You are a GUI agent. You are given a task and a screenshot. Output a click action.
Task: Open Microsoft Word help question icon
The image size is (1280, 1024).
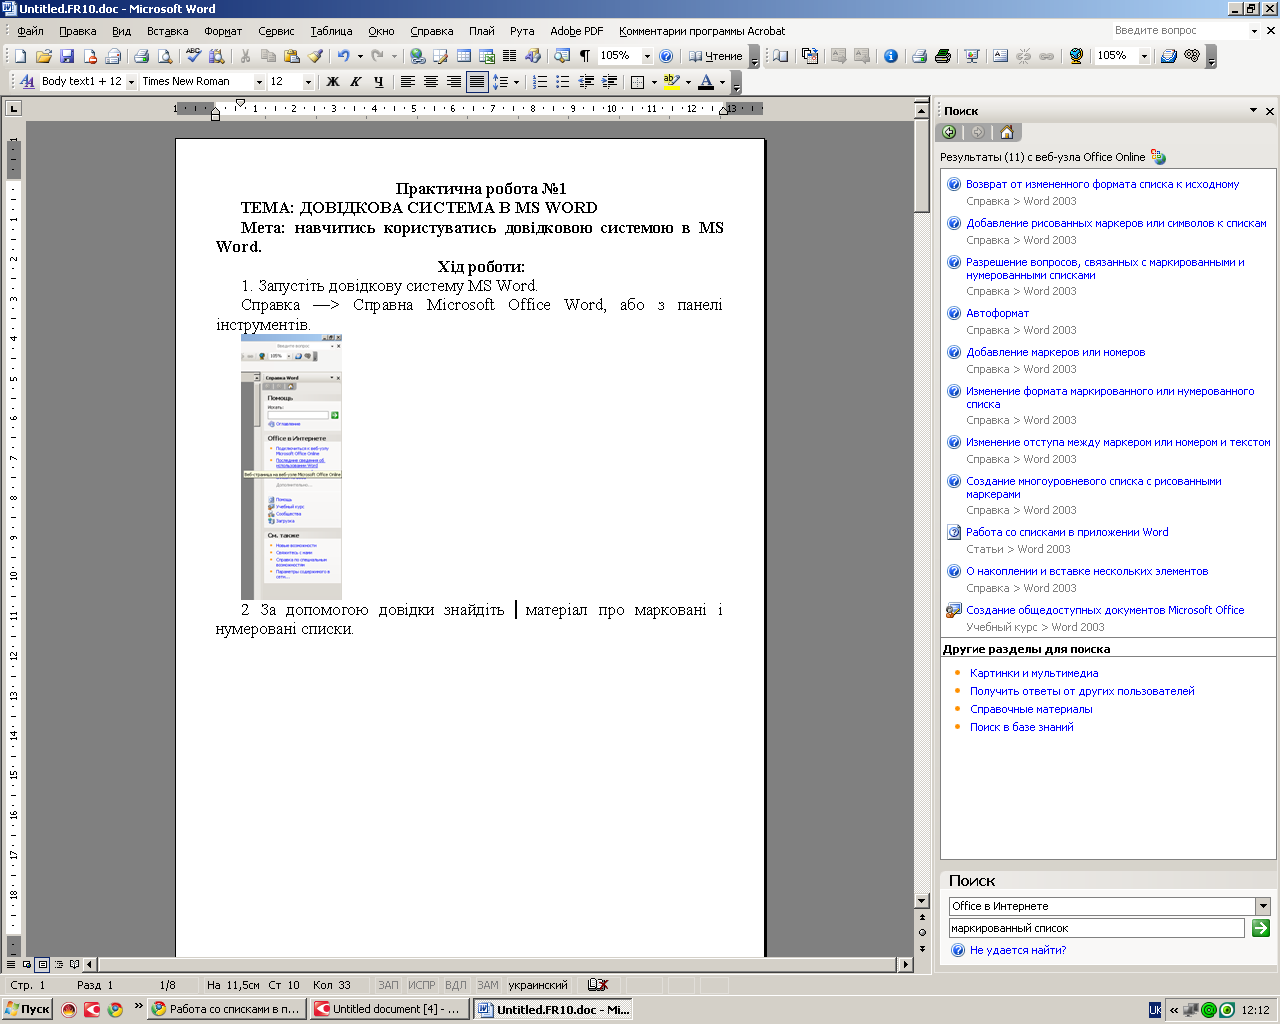tap(666, 56)
